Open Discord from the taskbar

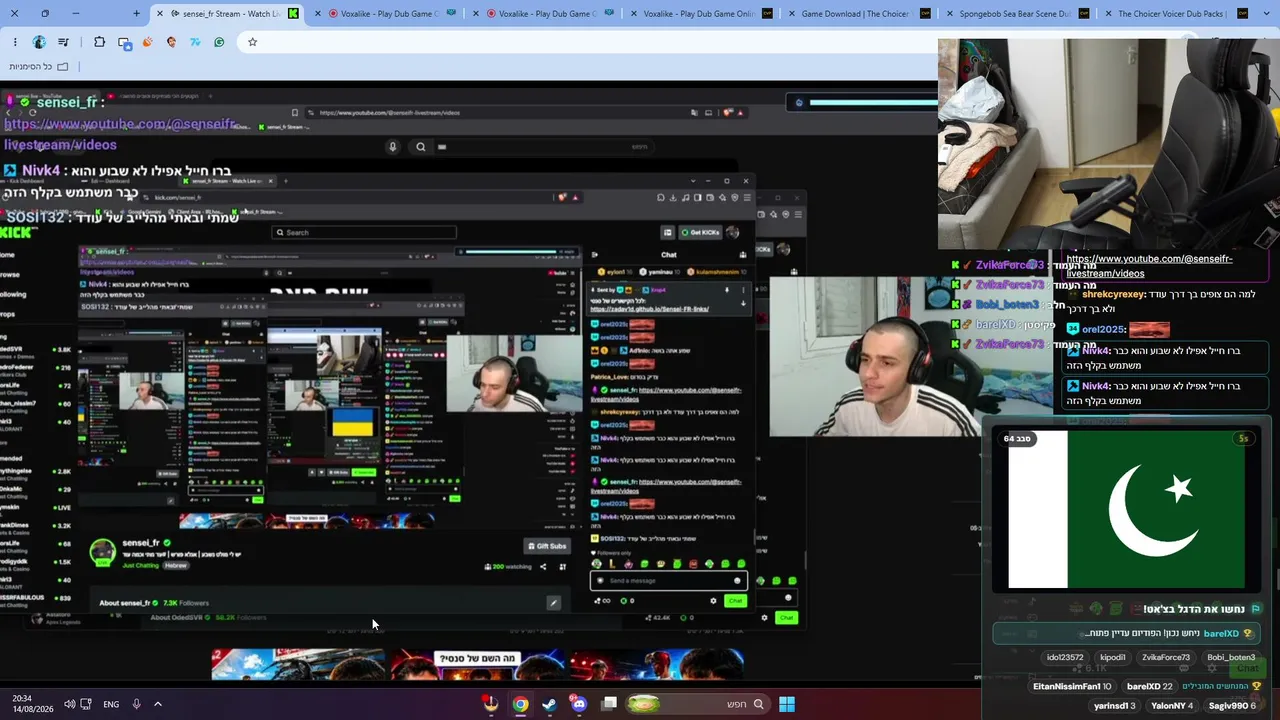579,704
